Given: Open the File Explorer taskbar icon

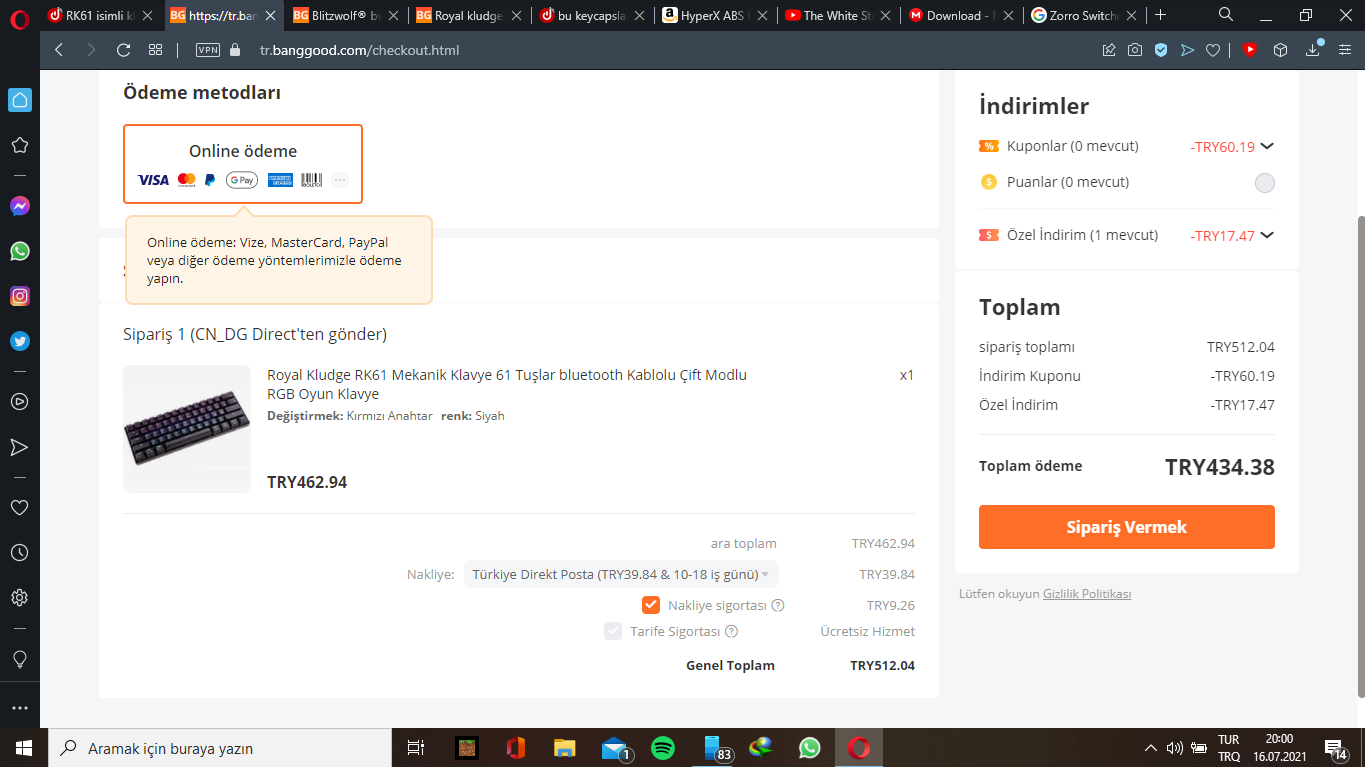Looking at the screenshot, I should 565,748.
